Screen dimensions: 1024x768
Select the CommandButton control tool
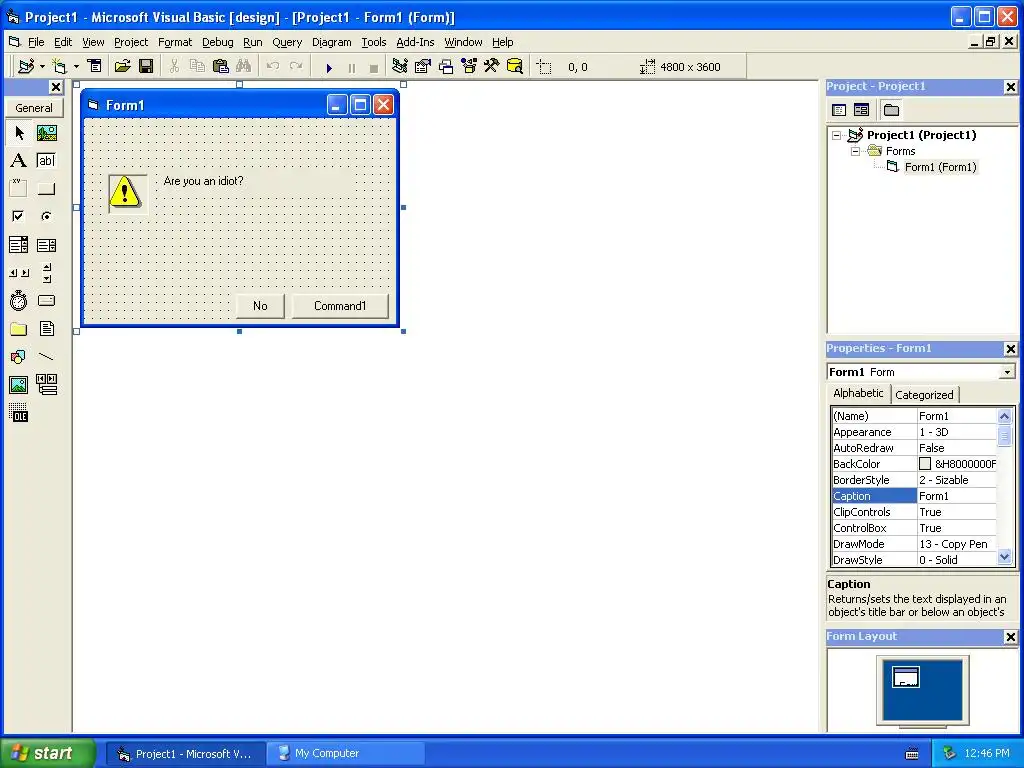pyautogui.click(x=46, y=189)
